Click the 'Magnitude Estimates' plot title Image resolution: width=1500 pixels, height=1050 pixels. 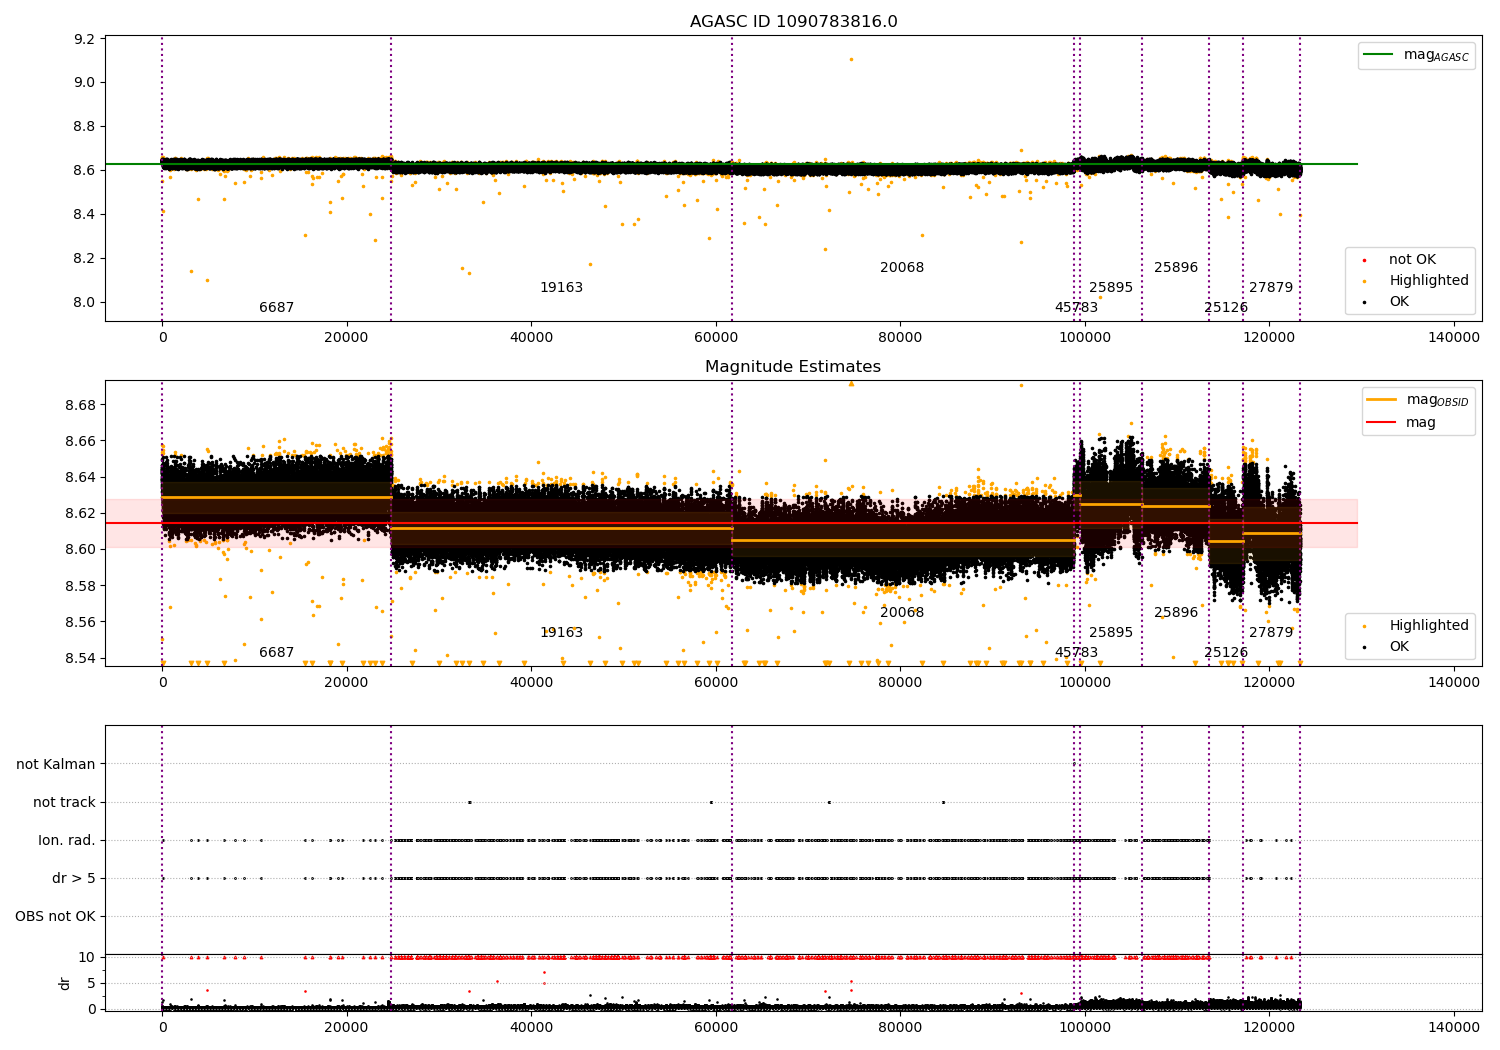click(793, 367)
